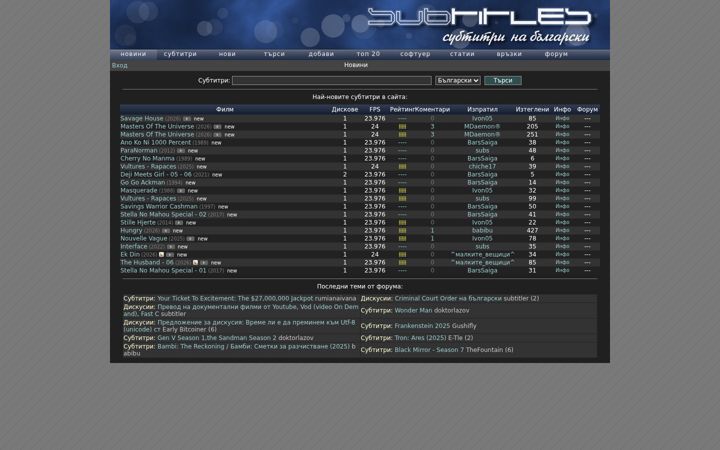Click the gray media icon in Ek Din row

click(170, 255)
